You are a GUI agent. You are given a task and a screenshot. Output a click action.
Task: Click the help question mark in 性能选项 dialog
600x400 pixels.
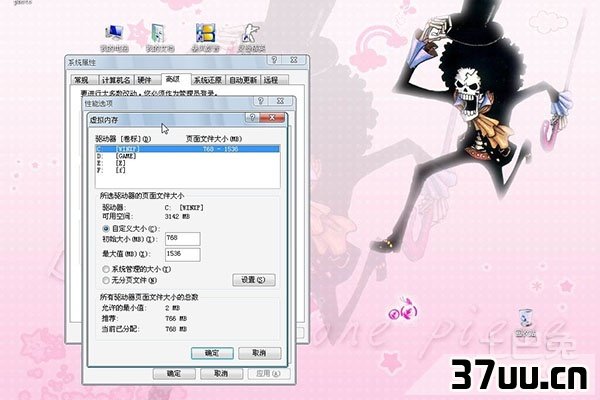pos(261,101)
